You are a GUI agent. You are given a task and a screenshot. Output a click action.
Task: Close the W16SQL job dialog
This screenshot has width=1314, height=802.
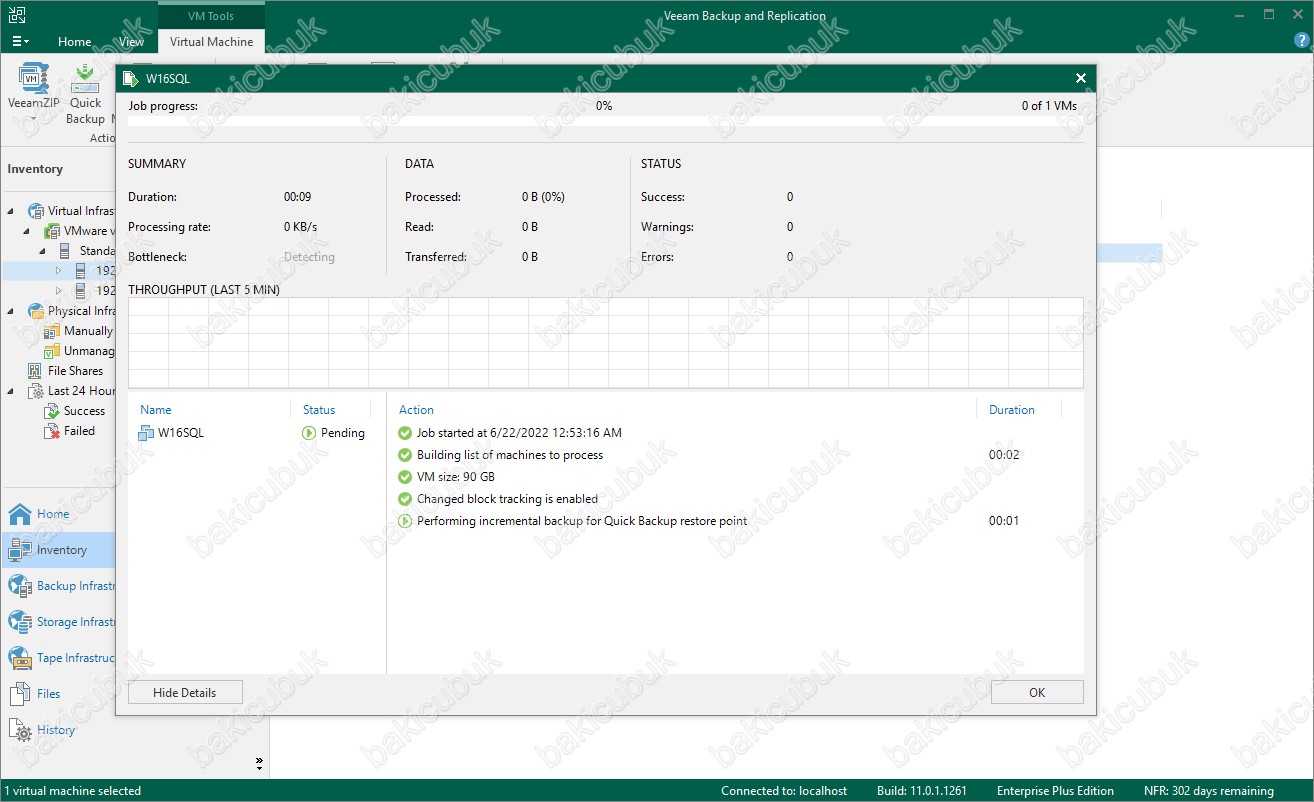[1080, 78]
